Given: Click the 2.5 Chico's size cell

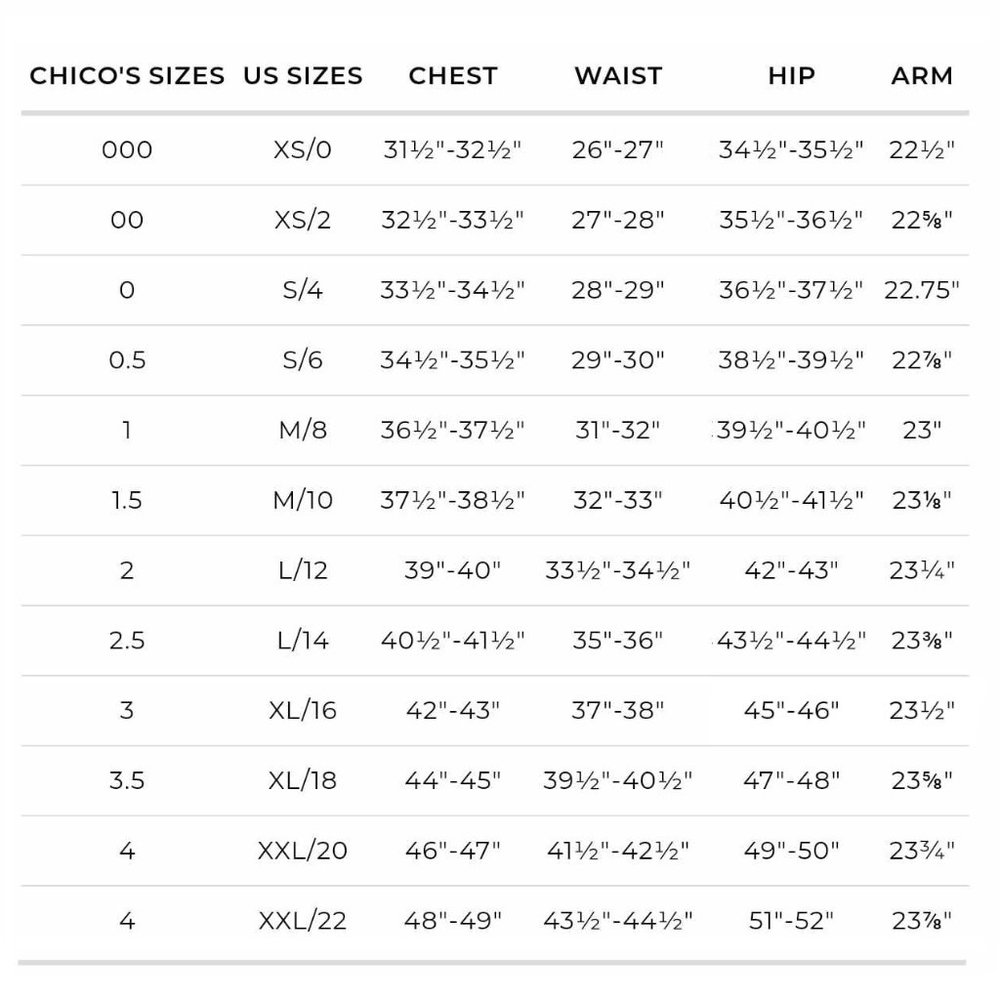Looking at the screenshot, I should (x=127, y=640).
